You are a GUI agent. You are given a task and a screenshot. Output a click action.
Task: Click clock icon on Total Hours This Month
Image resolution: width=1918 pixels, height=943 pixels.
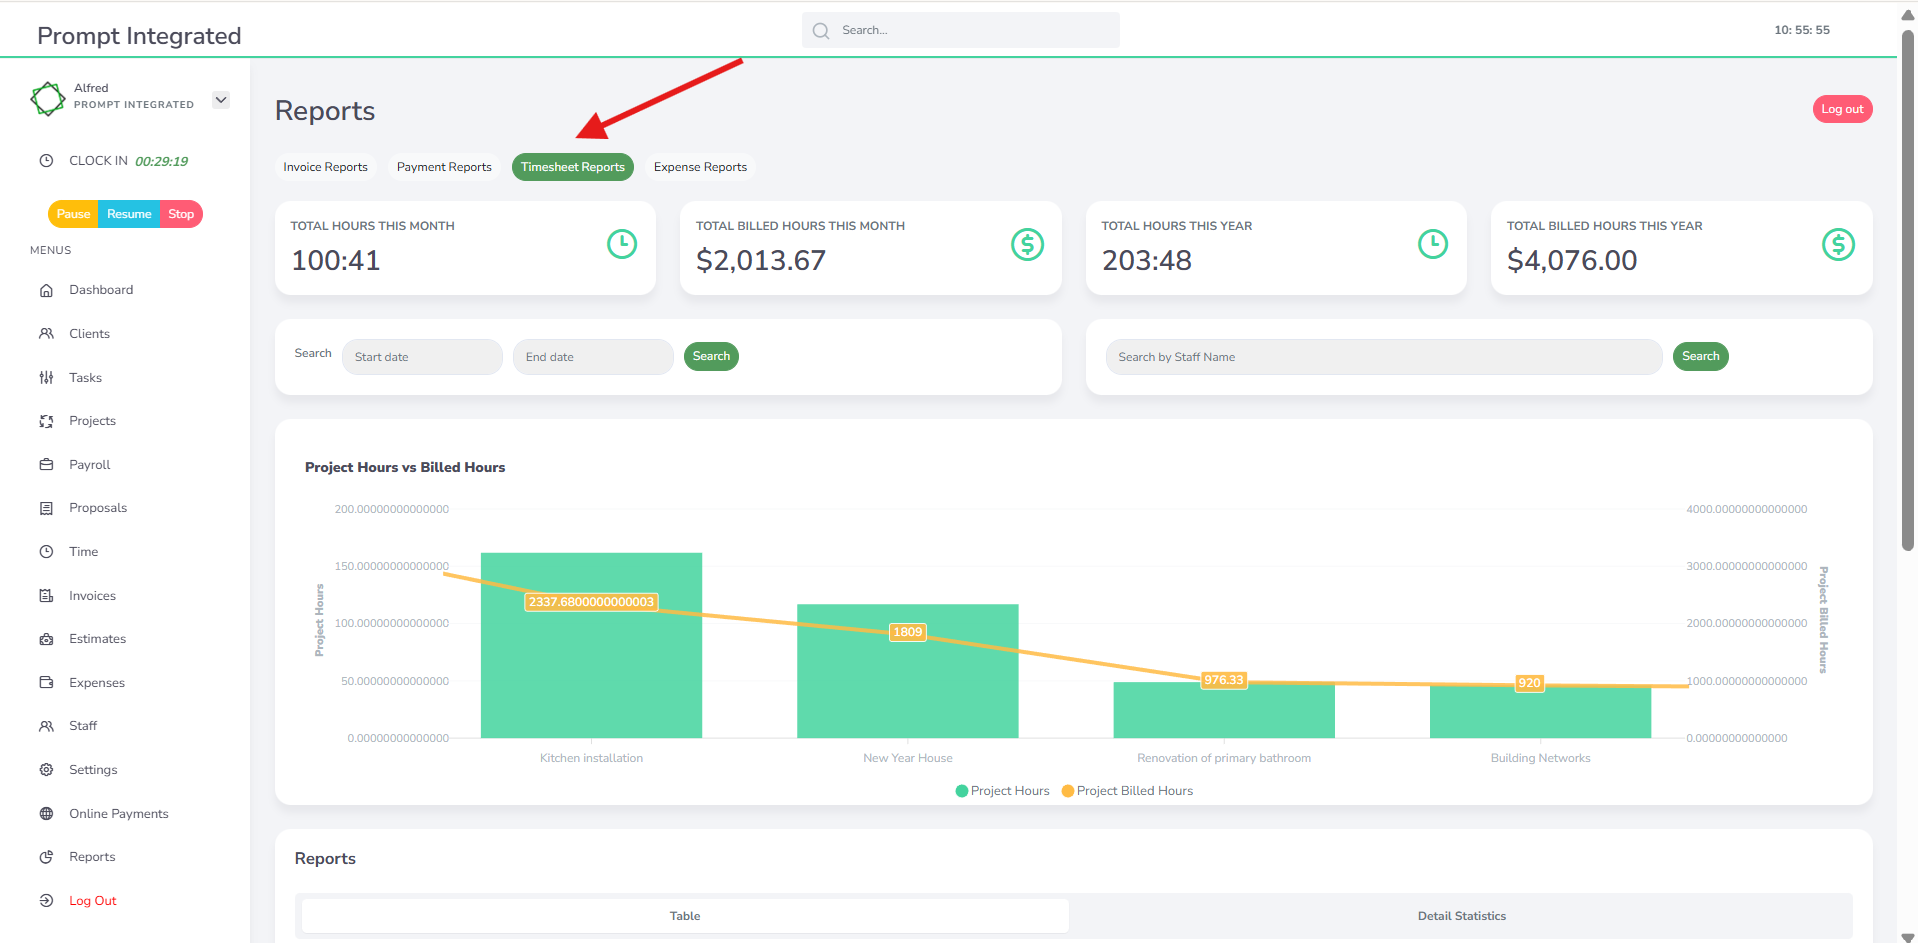click(622, 244)
